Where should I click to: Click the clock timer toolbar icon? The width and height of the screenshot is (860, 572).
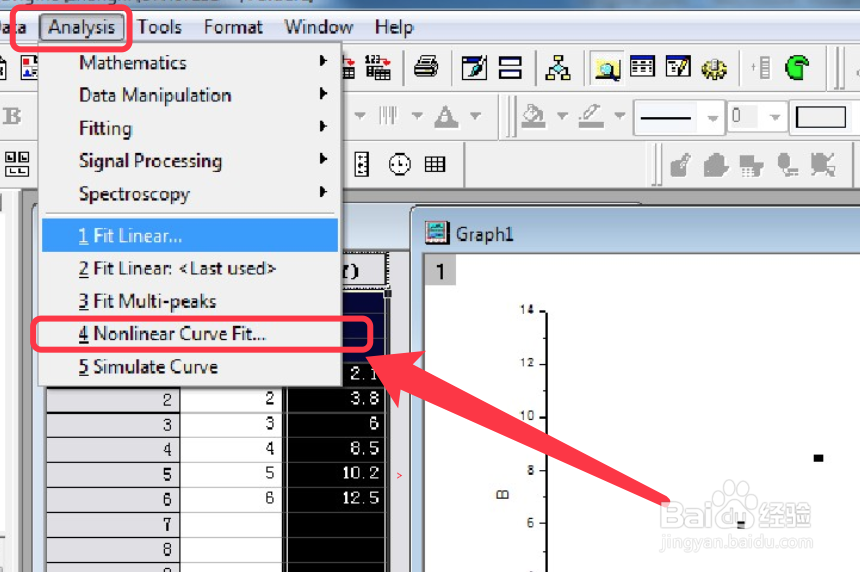(399, 164)
